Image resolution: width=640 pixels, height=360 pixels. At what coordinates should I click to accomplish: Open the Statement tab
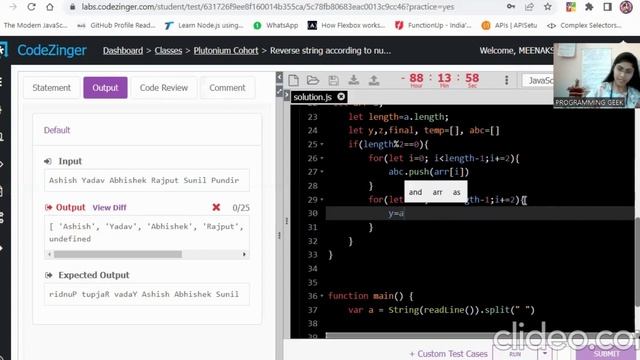point(51,88)
